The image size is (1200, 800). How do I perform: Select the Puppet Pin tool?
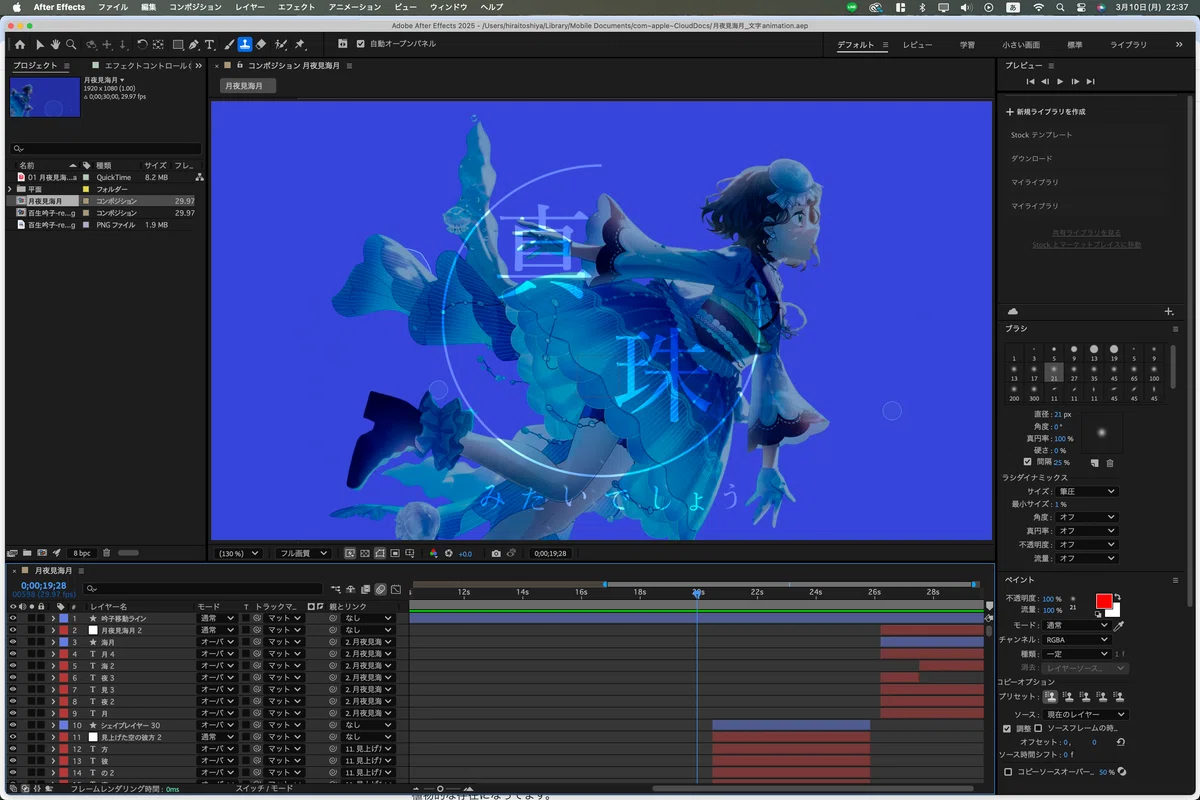point(300,45)
